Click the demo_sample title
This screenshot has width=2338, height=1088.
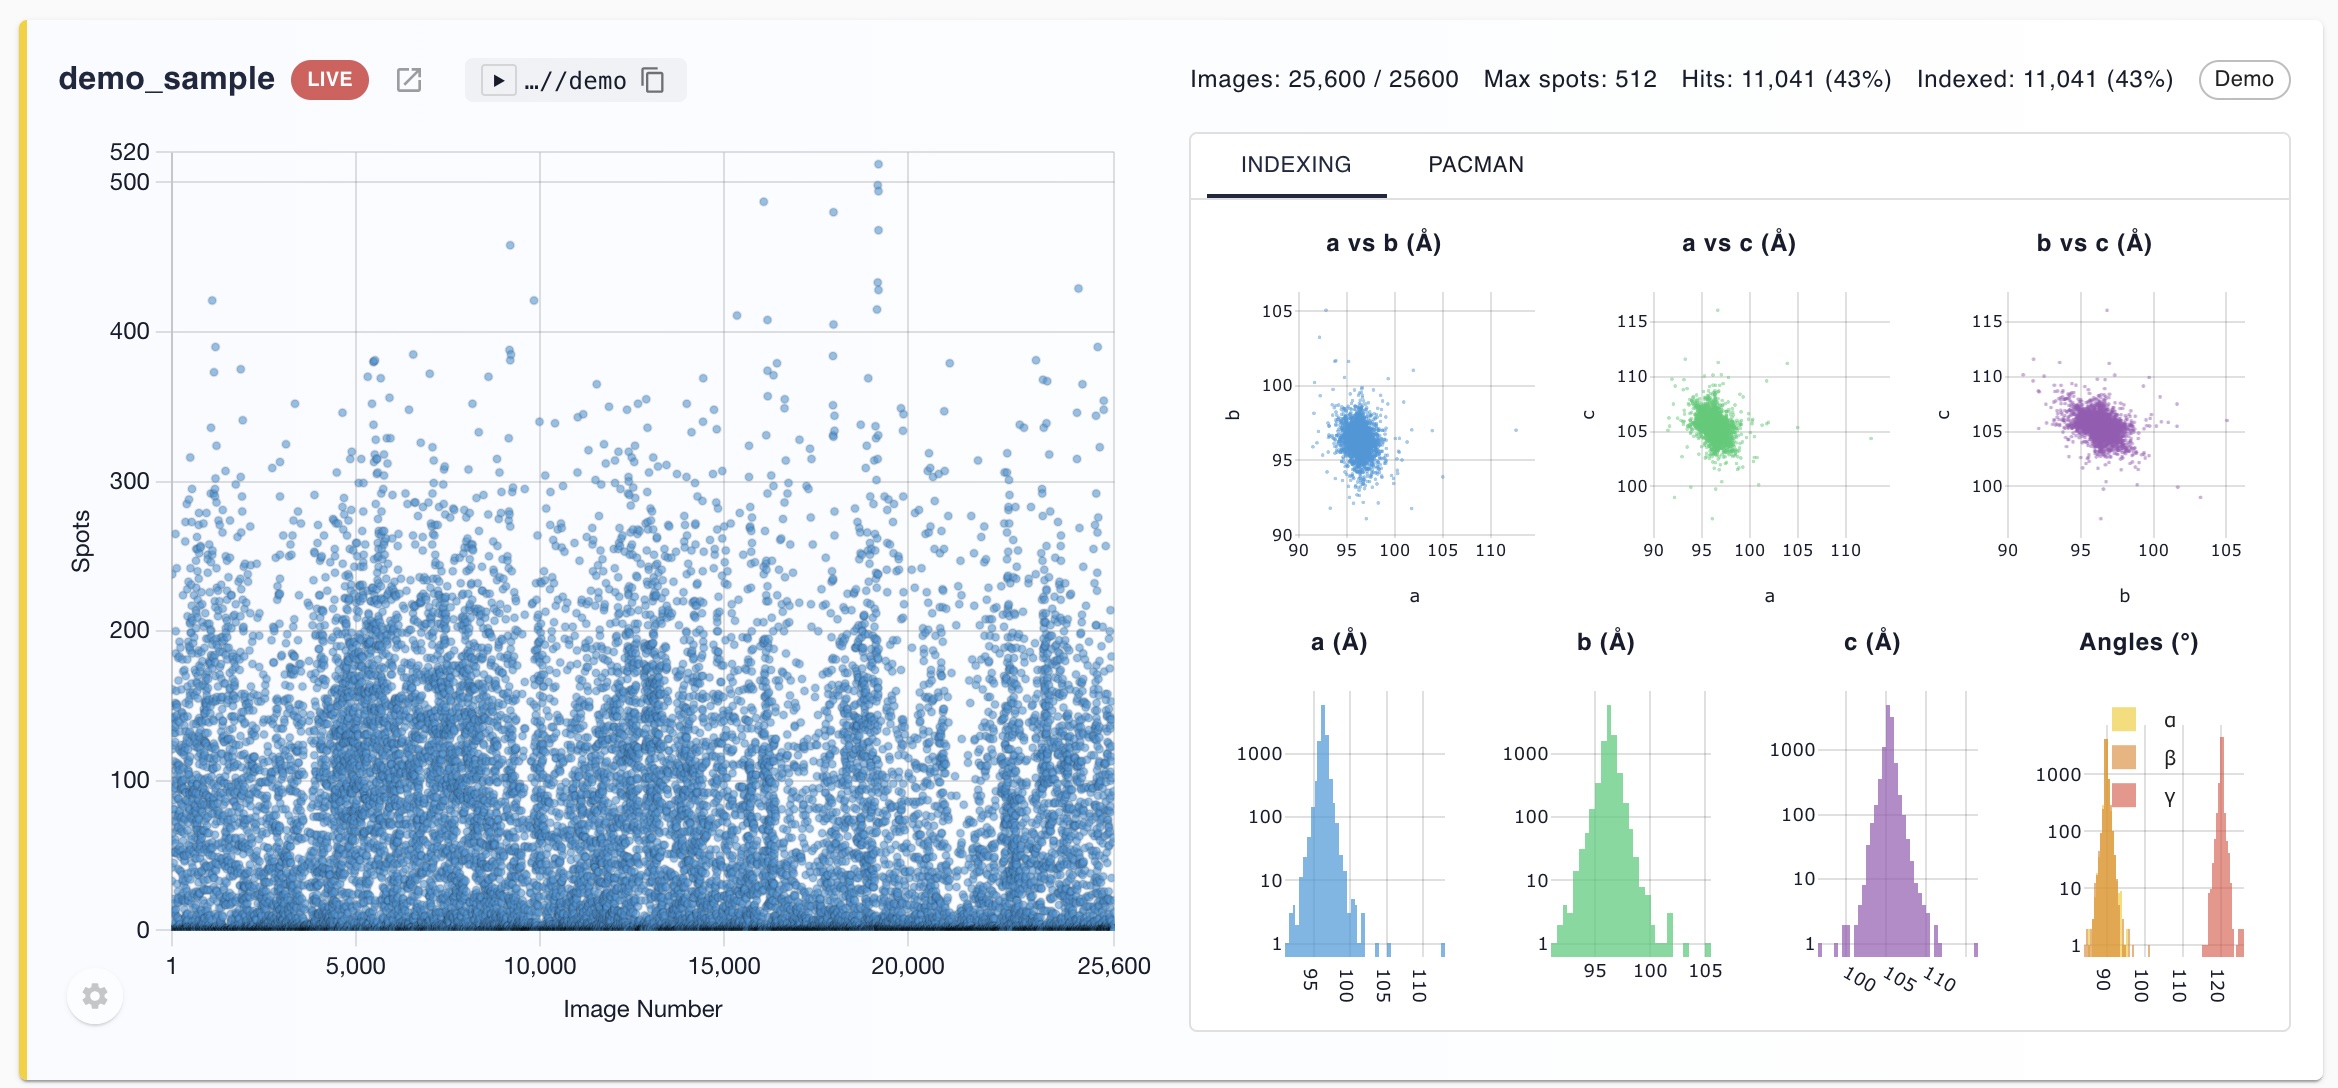tap(166, 79)
